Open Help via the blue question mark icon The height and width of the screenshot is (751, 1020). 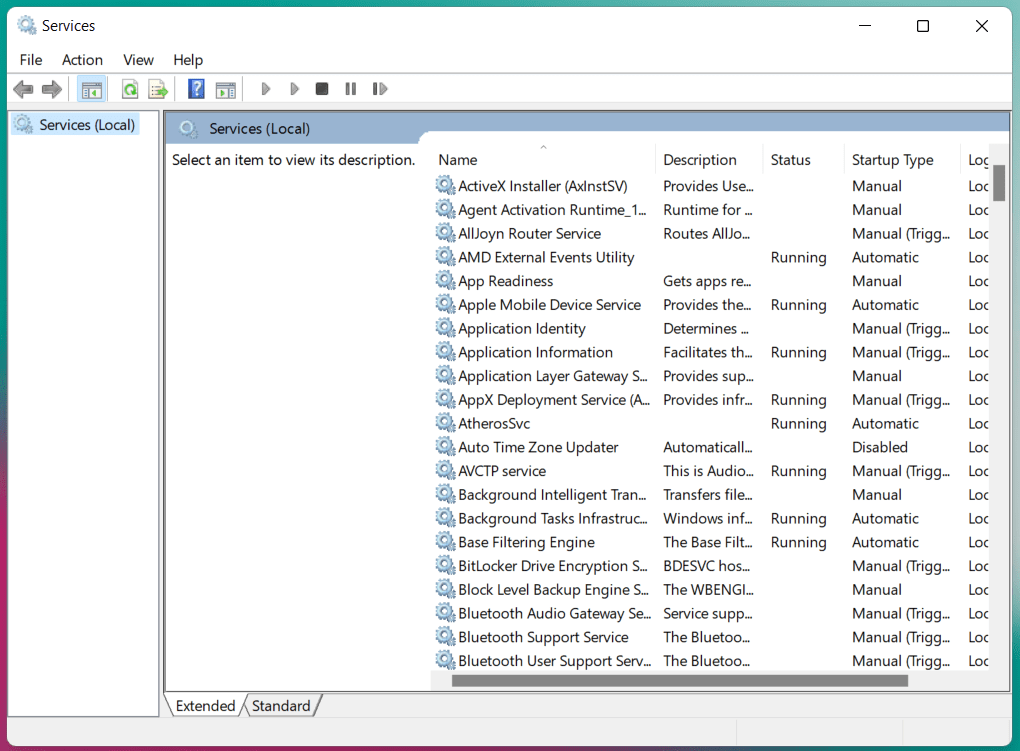tap(196, 89)
